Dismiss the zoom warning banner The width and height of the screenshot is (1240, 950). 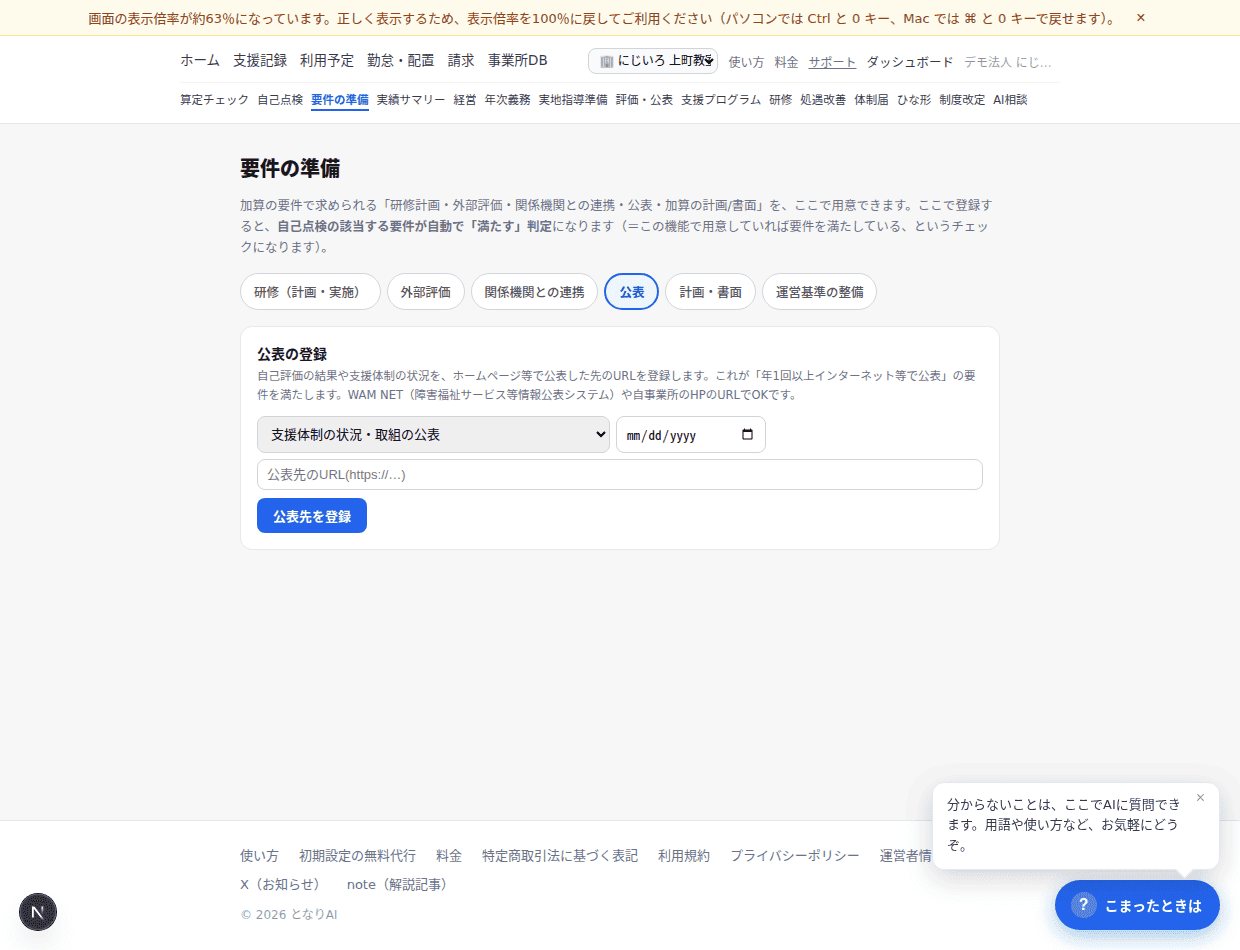coord(1141,18)
